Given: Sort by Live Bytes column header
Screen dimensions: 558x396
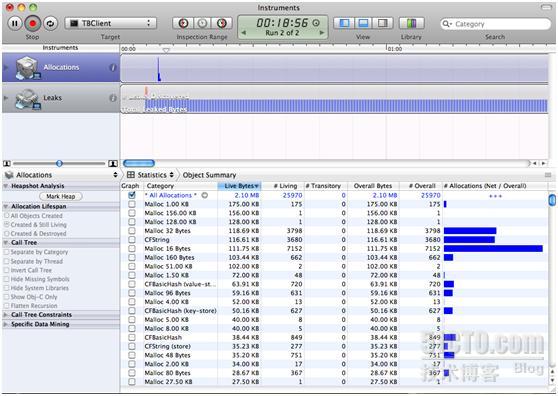Looking at the screenshot, I should [x=239, y=186].
